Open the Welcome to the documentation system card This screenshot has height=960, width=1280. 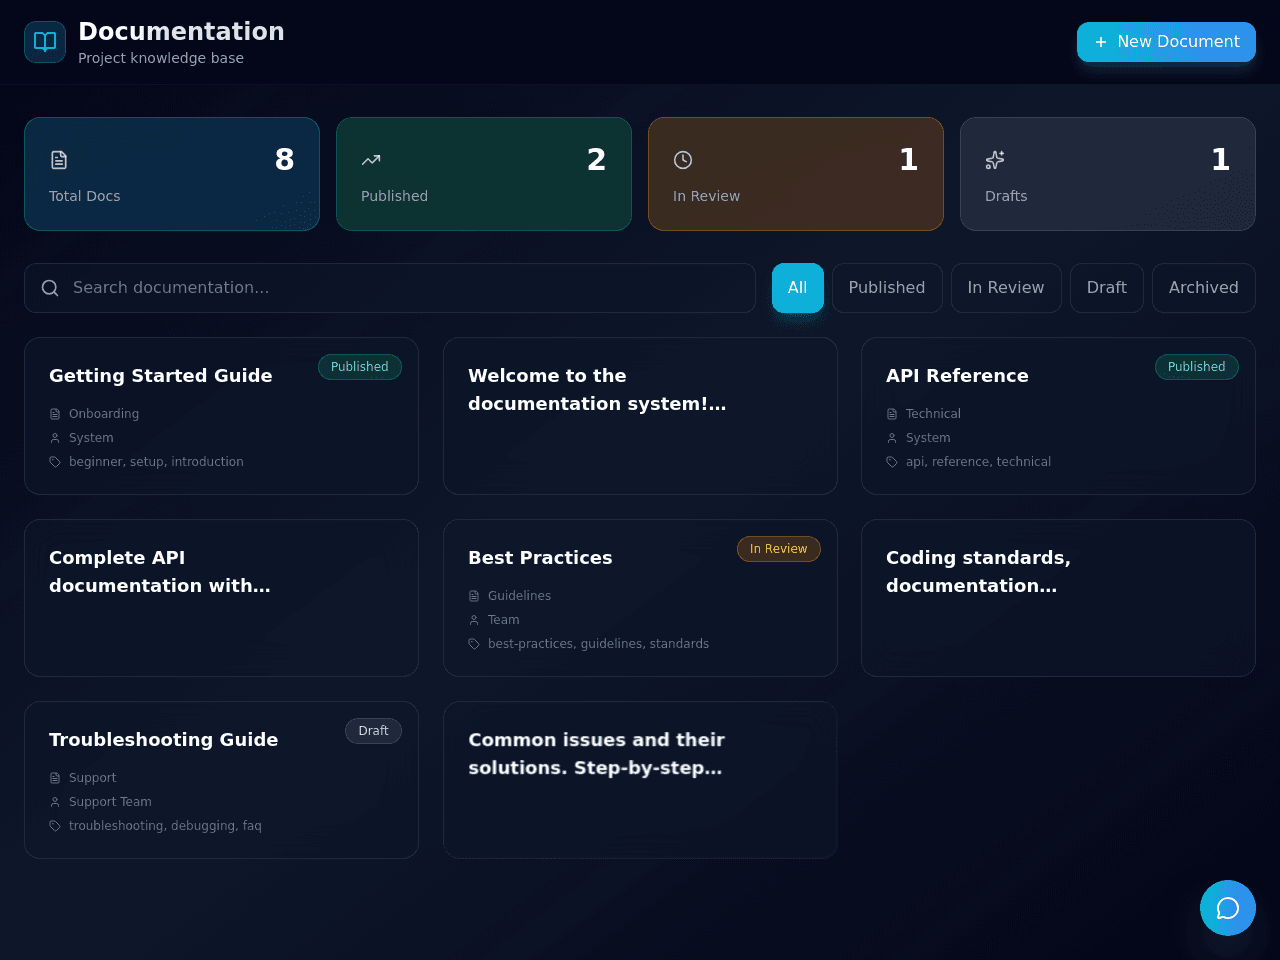click(x=640, y=416)
